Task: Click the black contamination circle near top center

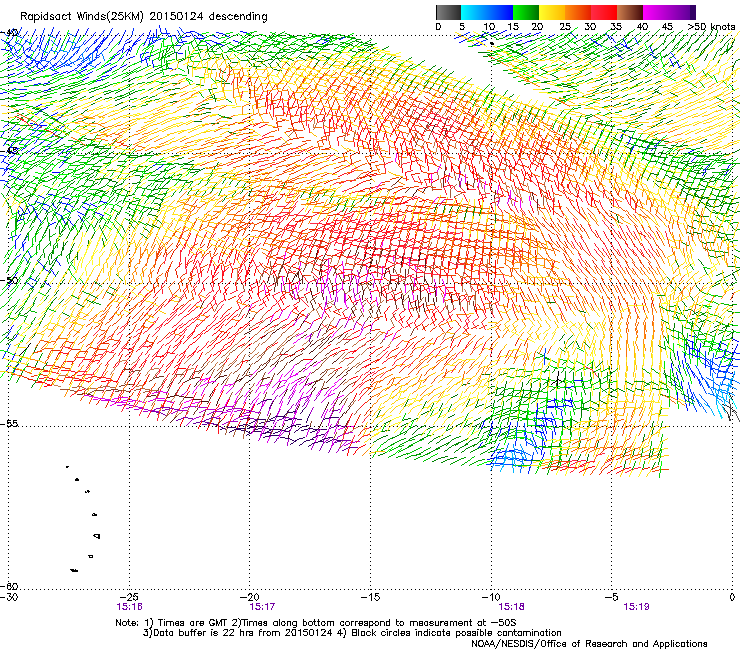Action: point(492,44)
